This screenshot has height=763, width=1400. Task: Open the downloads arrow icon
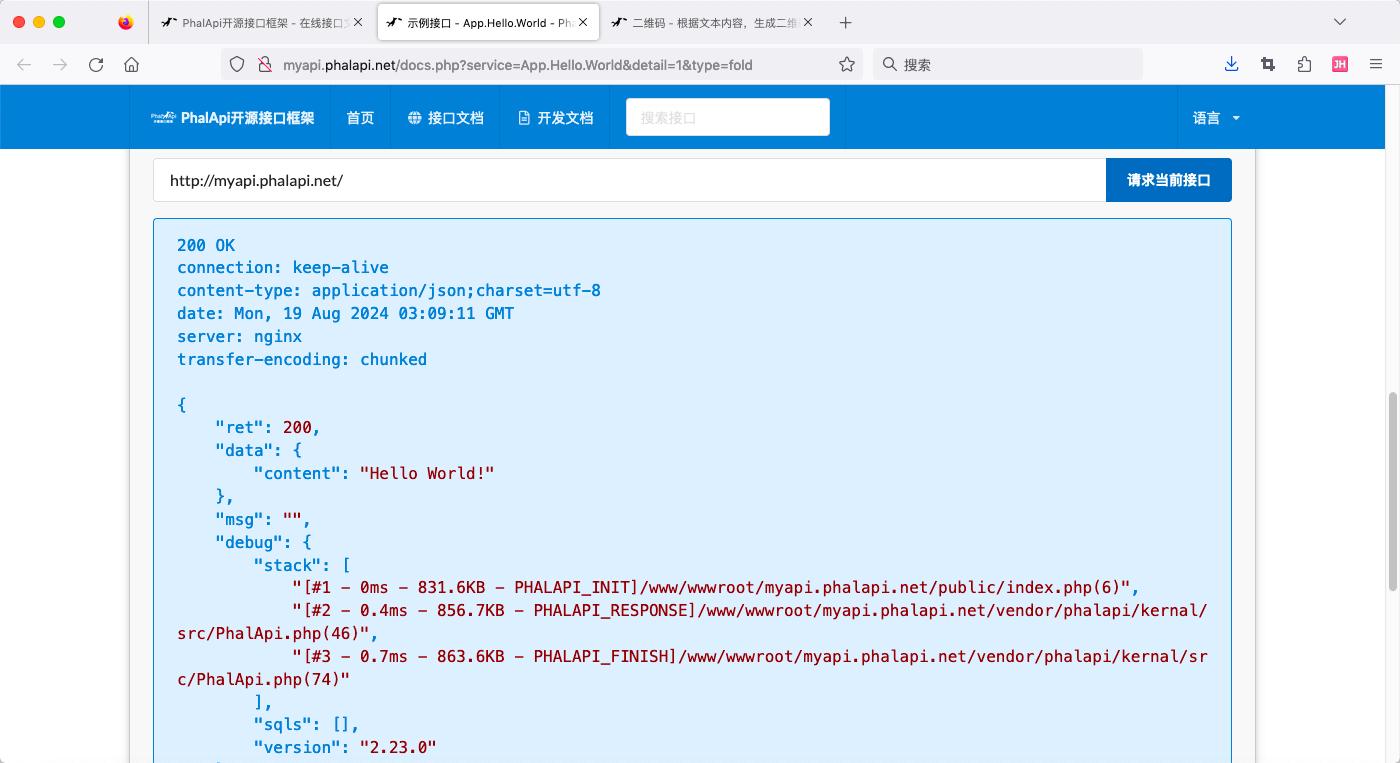(x=1231, y=64)
